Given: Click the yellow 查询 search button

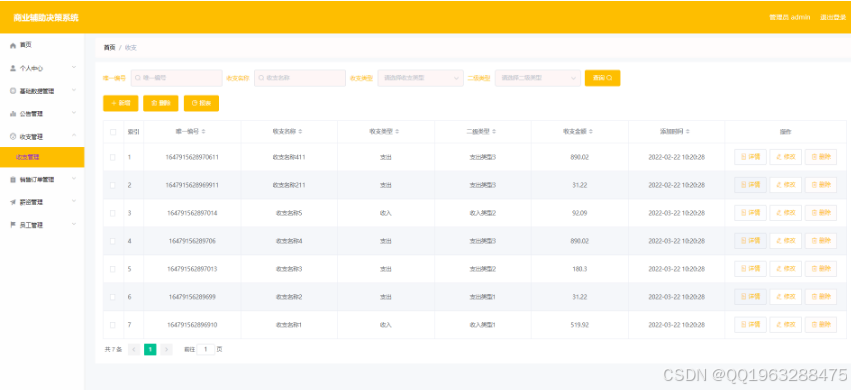Looking at the screenshot, I should (x=602, y=78).
